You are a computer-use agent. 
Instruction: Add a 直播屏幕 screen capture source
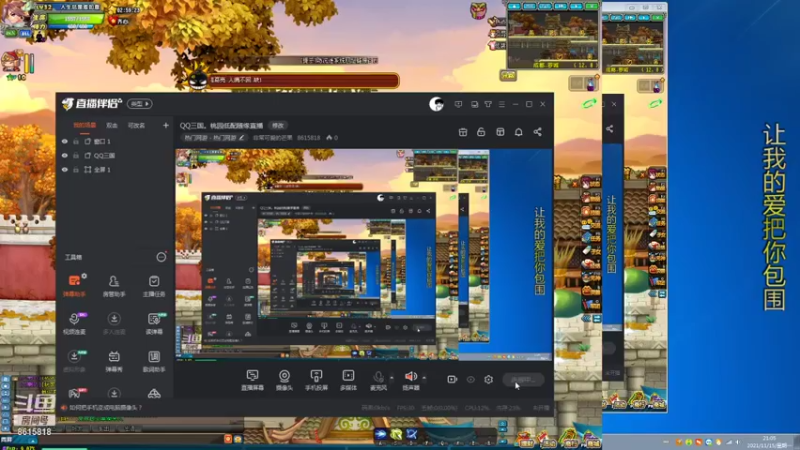[x=253, y=380]
